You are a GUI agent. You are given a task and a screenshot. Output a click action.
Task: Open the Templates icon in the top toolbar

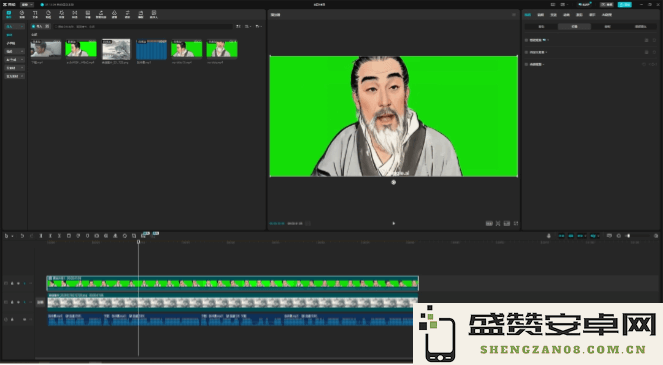tap(140, 14)
